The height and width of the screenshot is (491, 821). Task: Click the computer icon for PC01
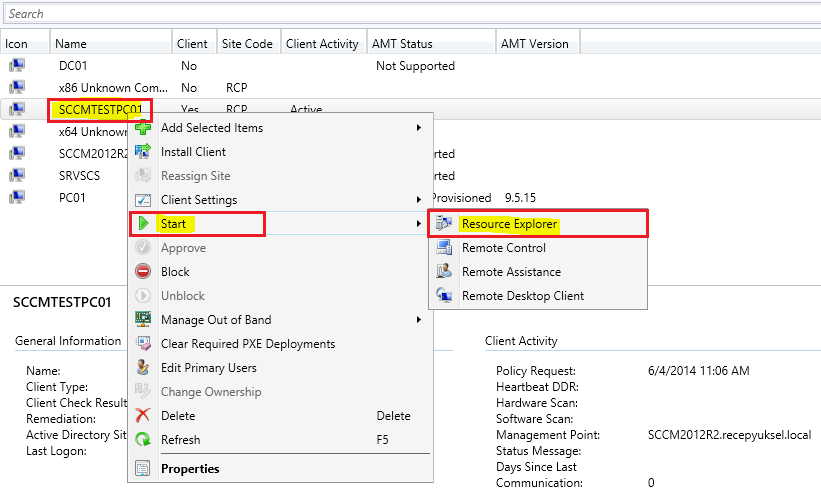pos(17,197)
